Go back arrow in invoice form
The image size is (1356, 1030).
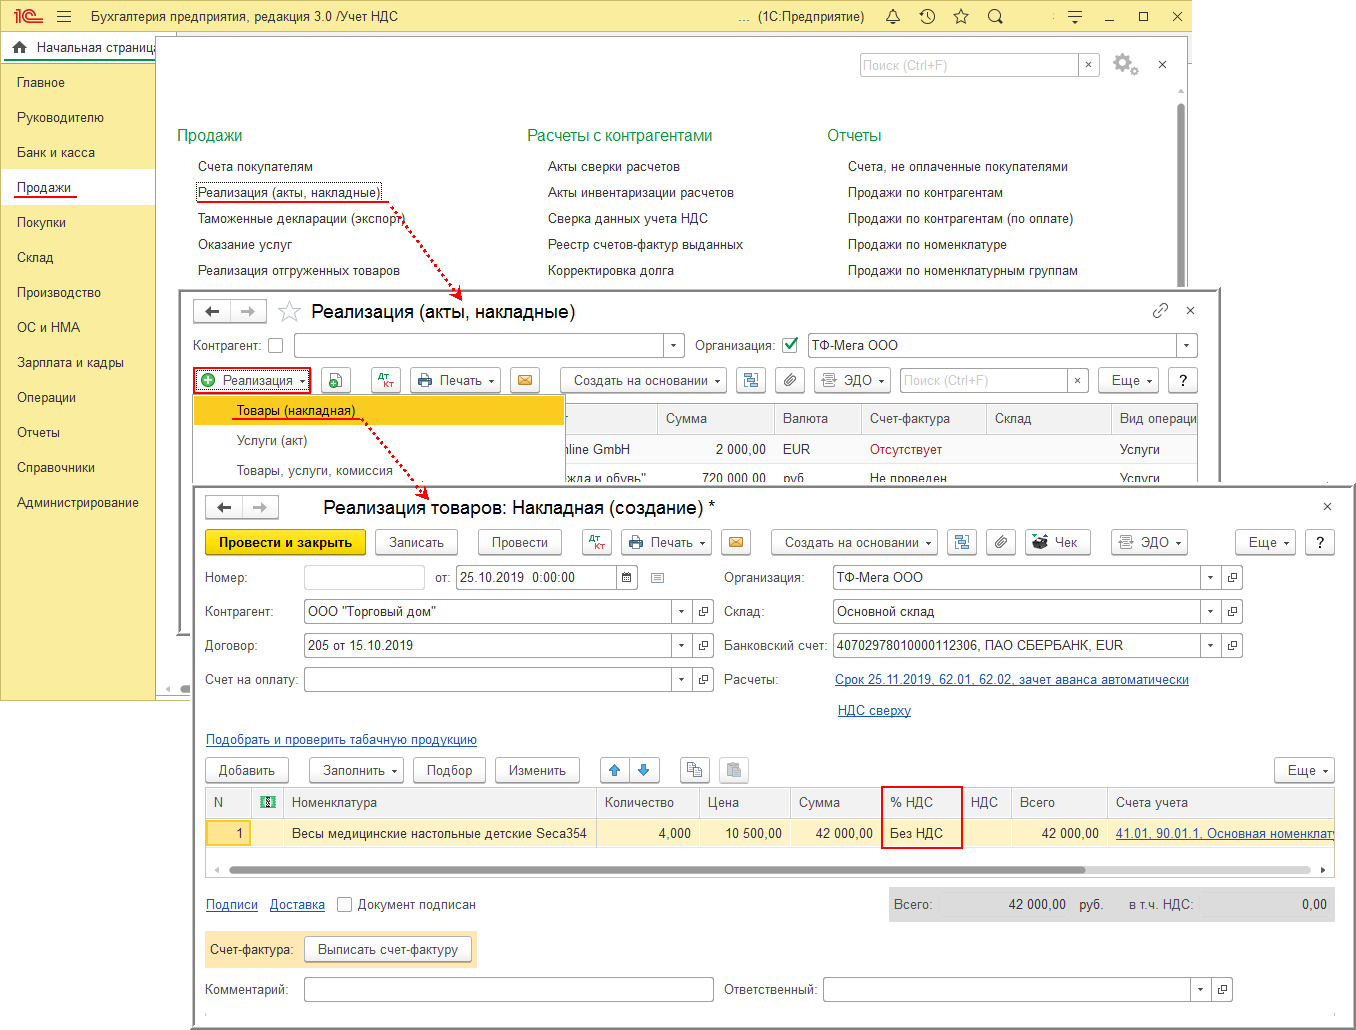click(224, 507)
